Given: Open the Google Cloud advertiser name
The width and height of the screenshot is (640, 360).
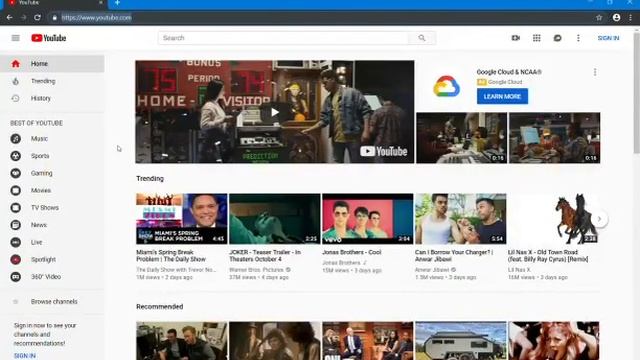Looking at the screenshot, I should 505,82.
